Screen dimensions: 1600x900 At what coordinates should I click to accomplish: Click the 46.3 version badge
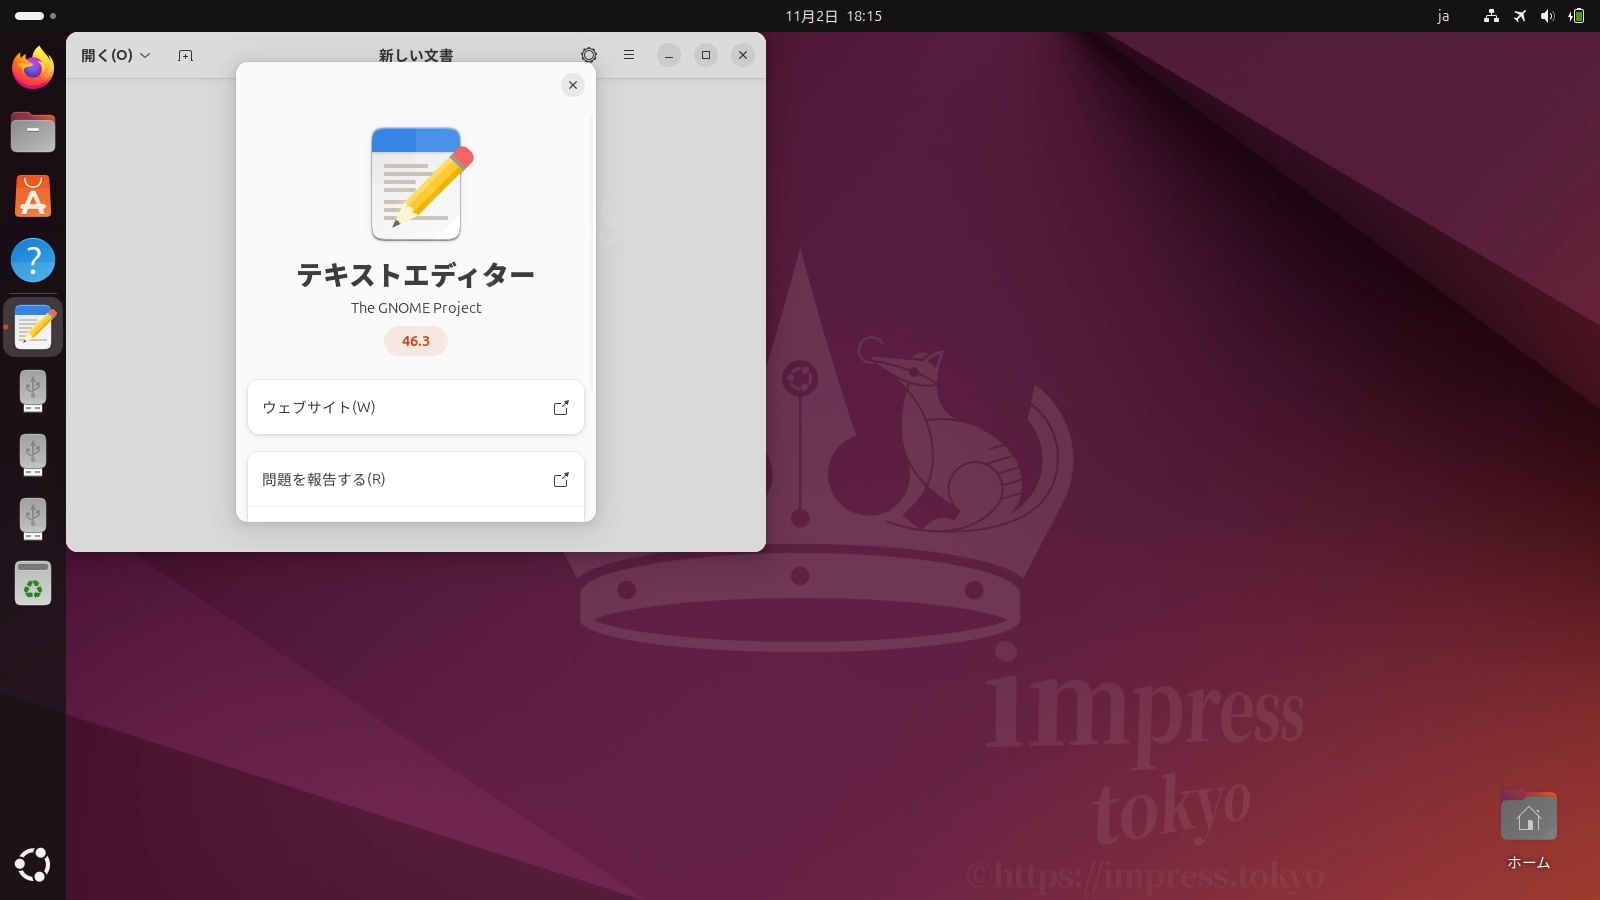click(416, 341)
